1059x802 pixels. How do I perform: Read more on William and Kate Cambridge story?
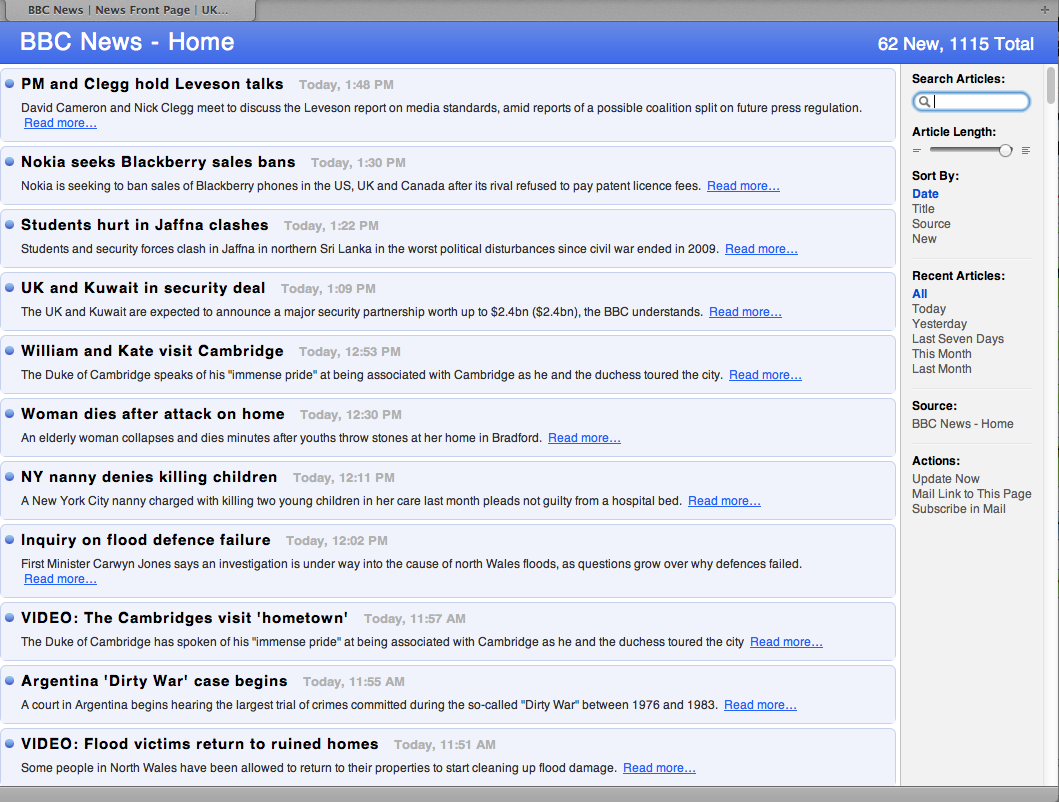[x=765, y=375]
